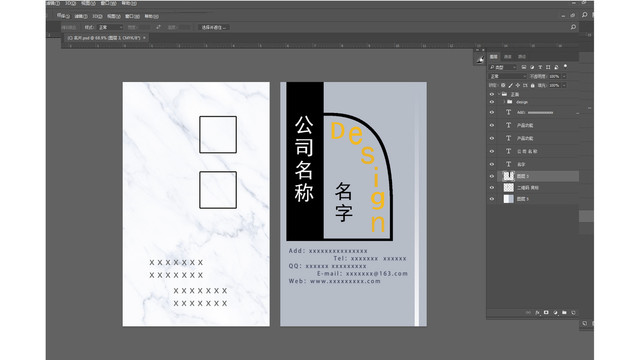Click the 图层 3 layer thumbnail
This screenshot has height=360, width=640.
pyautogui.click(x=508, y=176)
